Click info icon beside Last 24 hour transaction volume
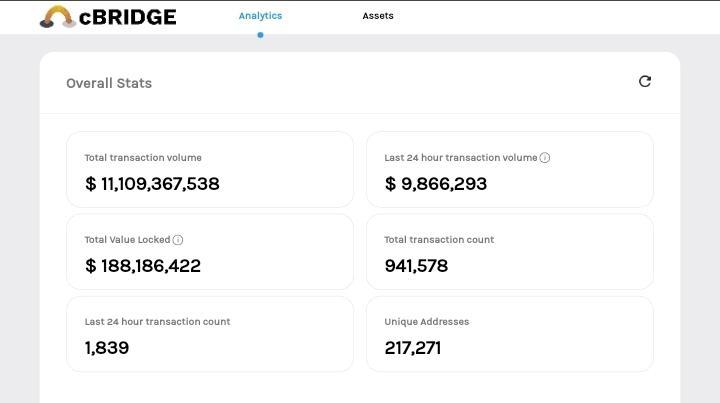The height and width of the screenshot is (403, 720). pyautogui.click(x=545, y=158)
